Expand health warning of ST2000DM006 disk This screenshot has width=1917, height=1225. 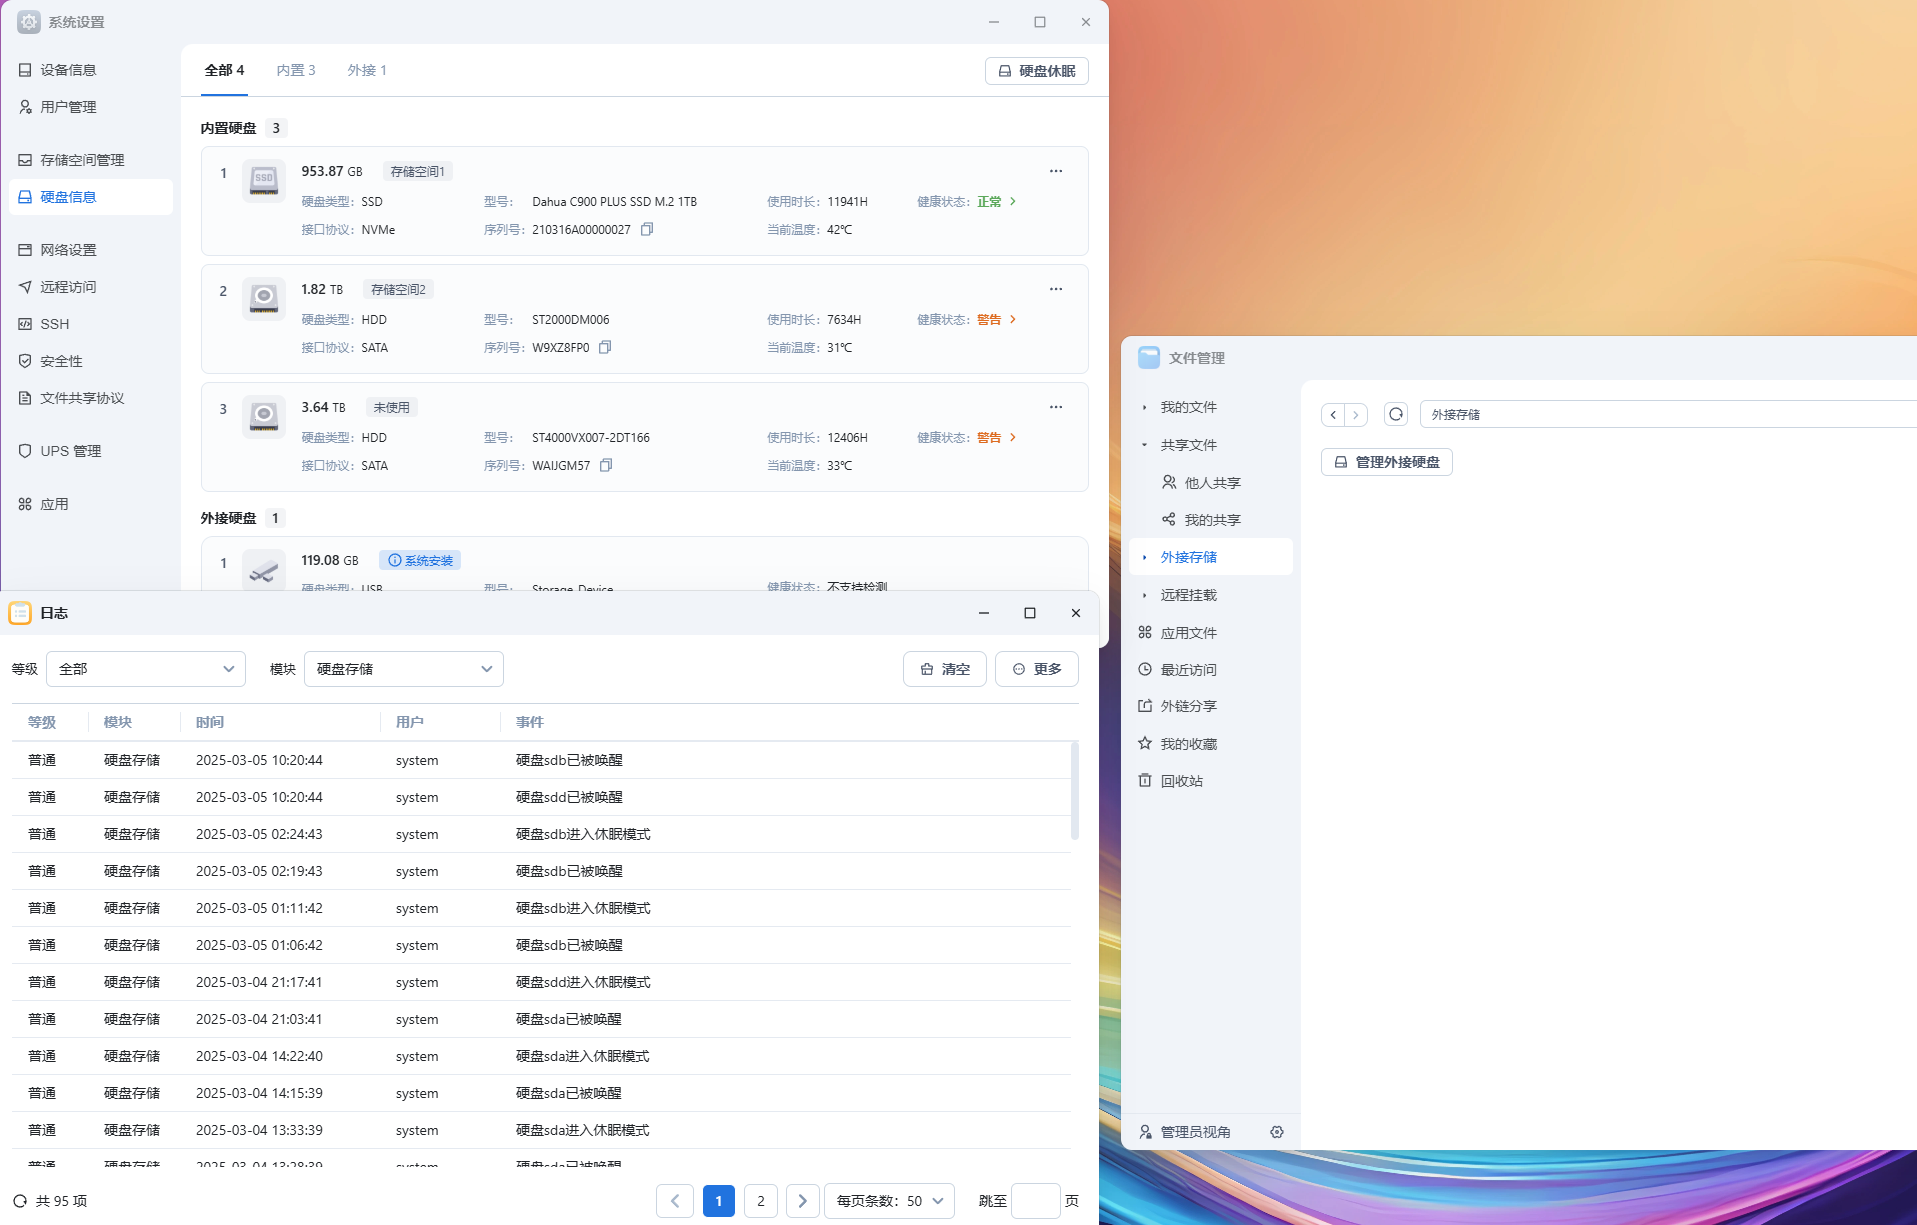pos(1013,319)
